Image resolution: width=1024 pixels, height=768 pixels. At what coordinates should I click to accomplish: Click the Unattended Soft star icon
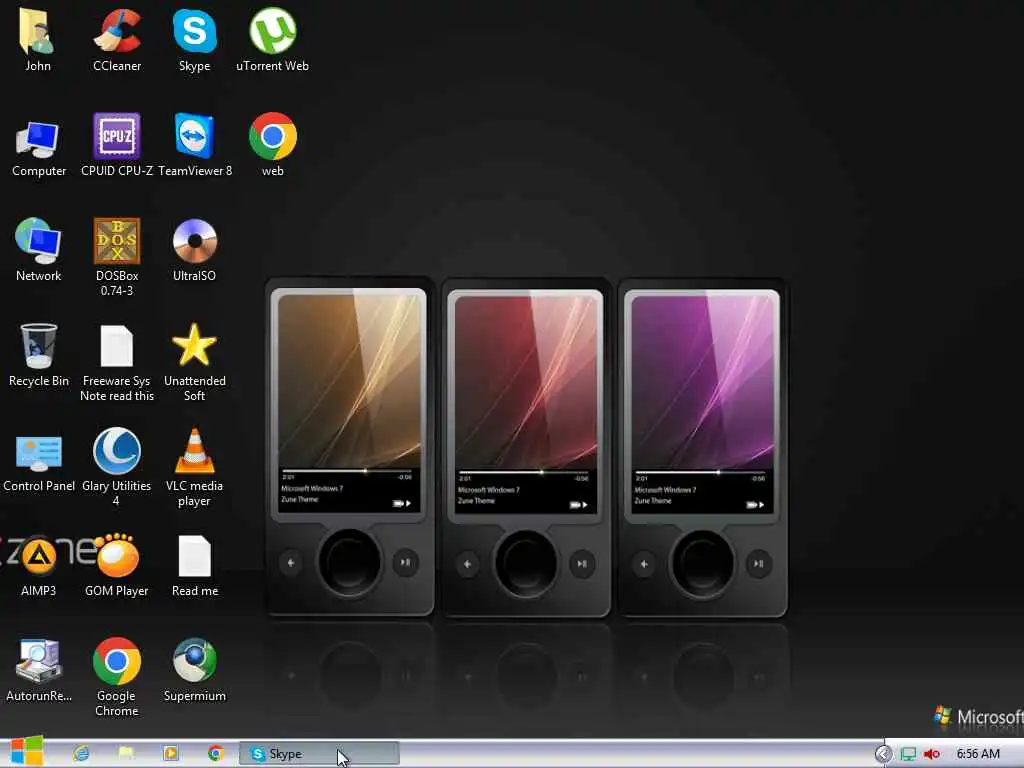pyautogui.click(x=195, y=362)
